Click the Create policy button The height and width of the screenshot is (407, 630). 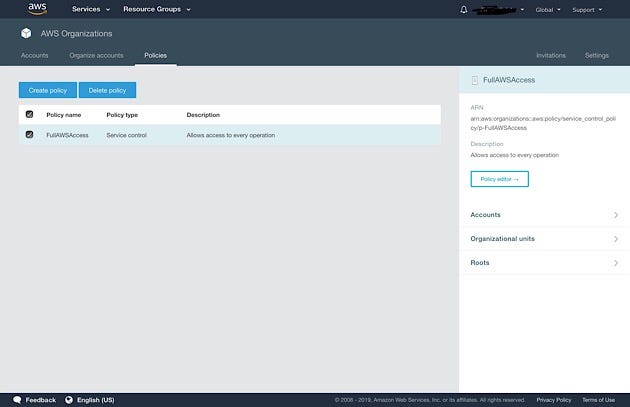[48, 90]
